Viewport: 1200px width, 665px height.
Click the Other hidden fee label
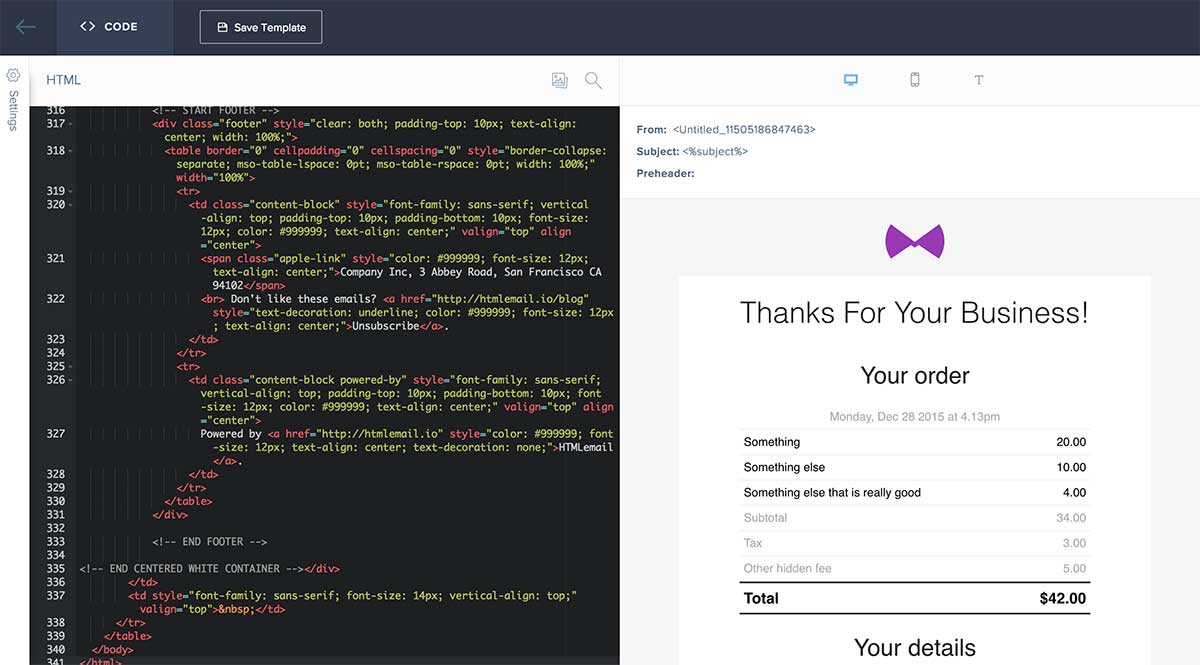pyautogui.click(x=787, y=568)
